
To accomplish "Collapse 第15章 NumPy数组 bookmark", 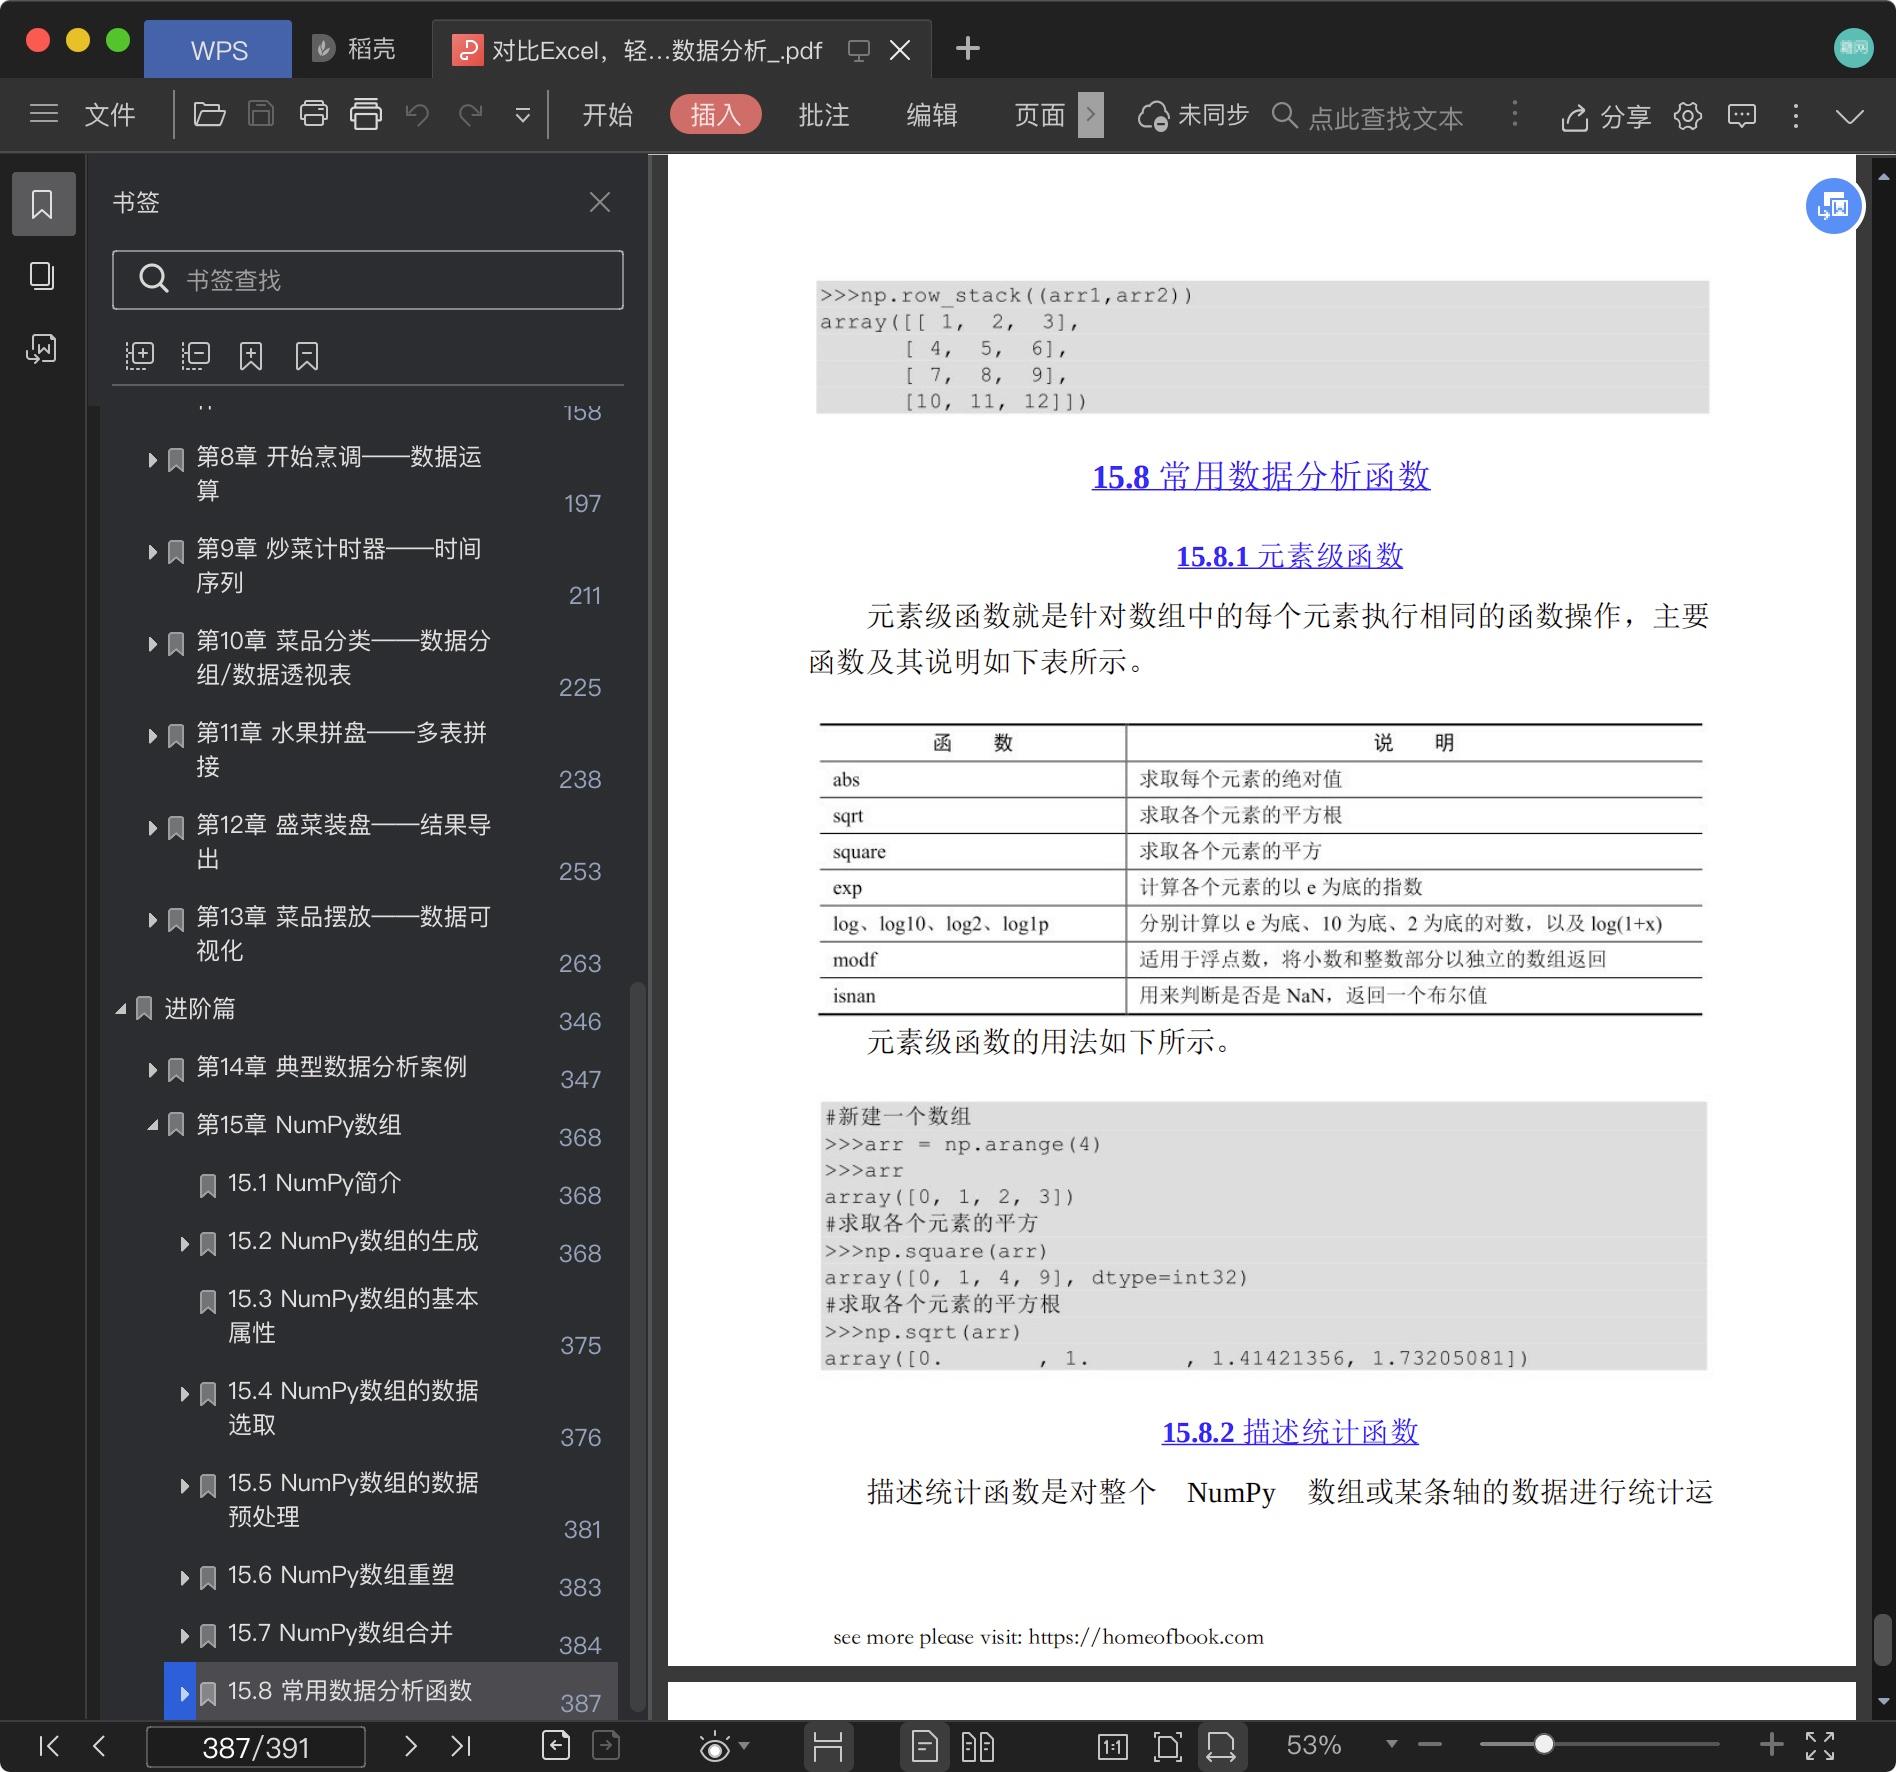I will 153,1126.
